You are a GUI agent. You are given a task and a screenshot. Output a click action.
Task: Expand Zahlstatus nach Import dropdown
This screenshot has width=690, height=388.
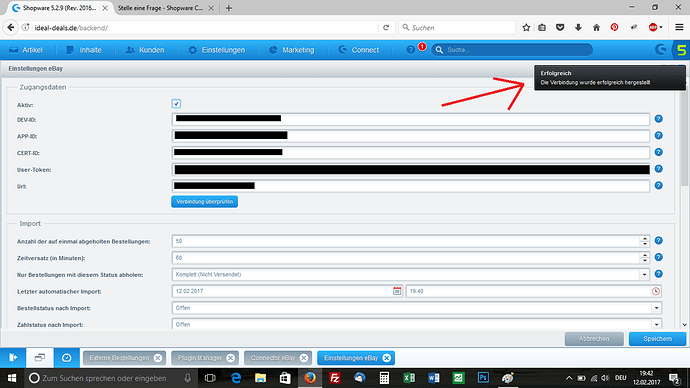pyautogui.click(x=656, y=324)
